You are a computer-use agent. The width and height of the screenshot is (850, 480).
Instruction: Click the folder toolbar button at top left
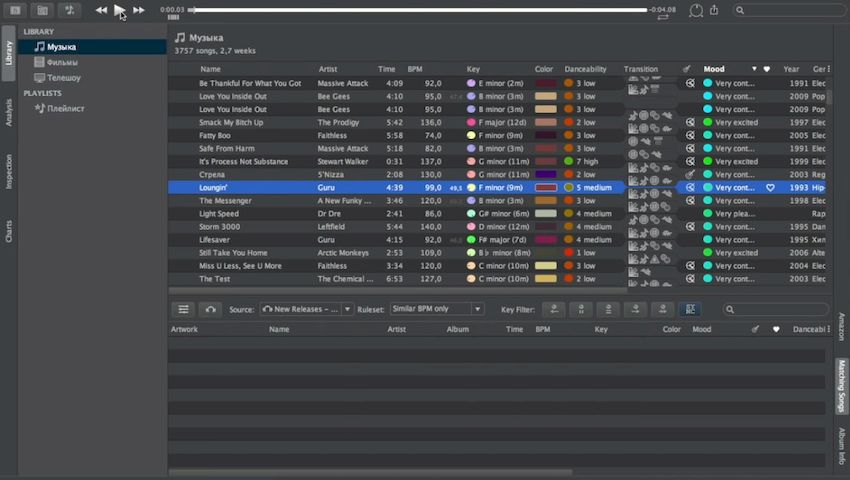click(x=42, y=10)
